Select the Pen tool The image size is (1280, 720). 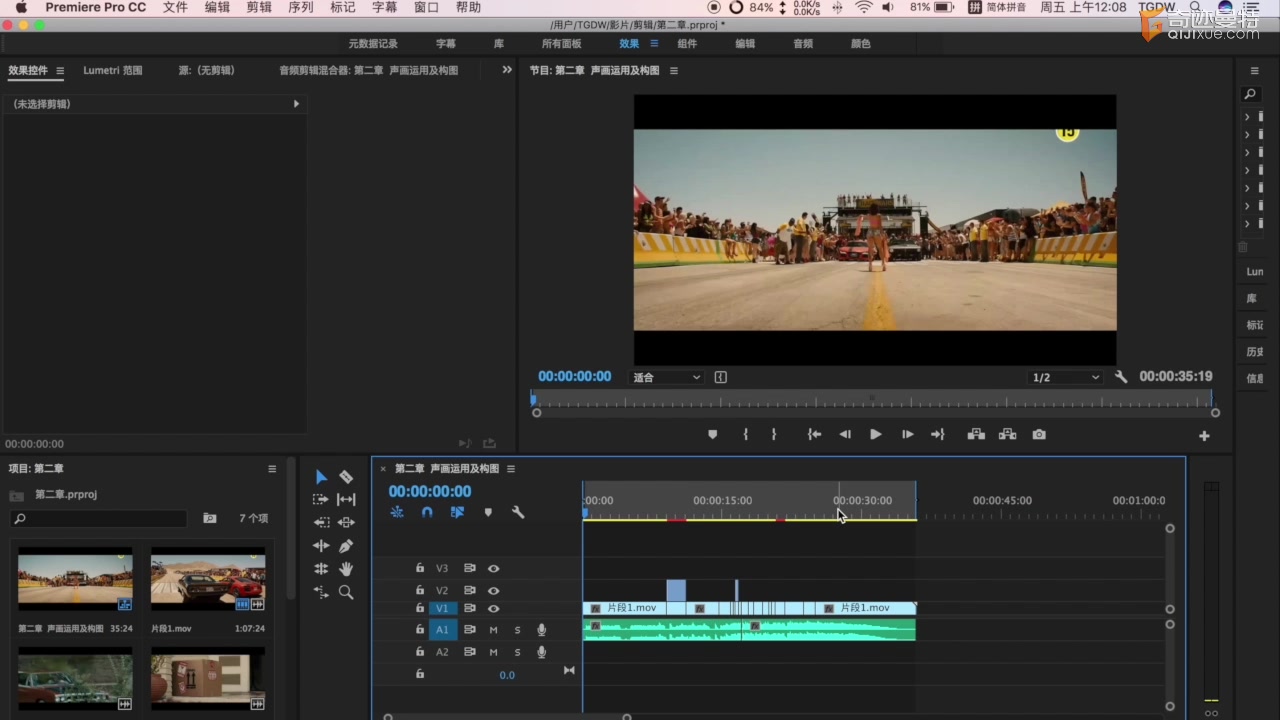coord(346,546)
